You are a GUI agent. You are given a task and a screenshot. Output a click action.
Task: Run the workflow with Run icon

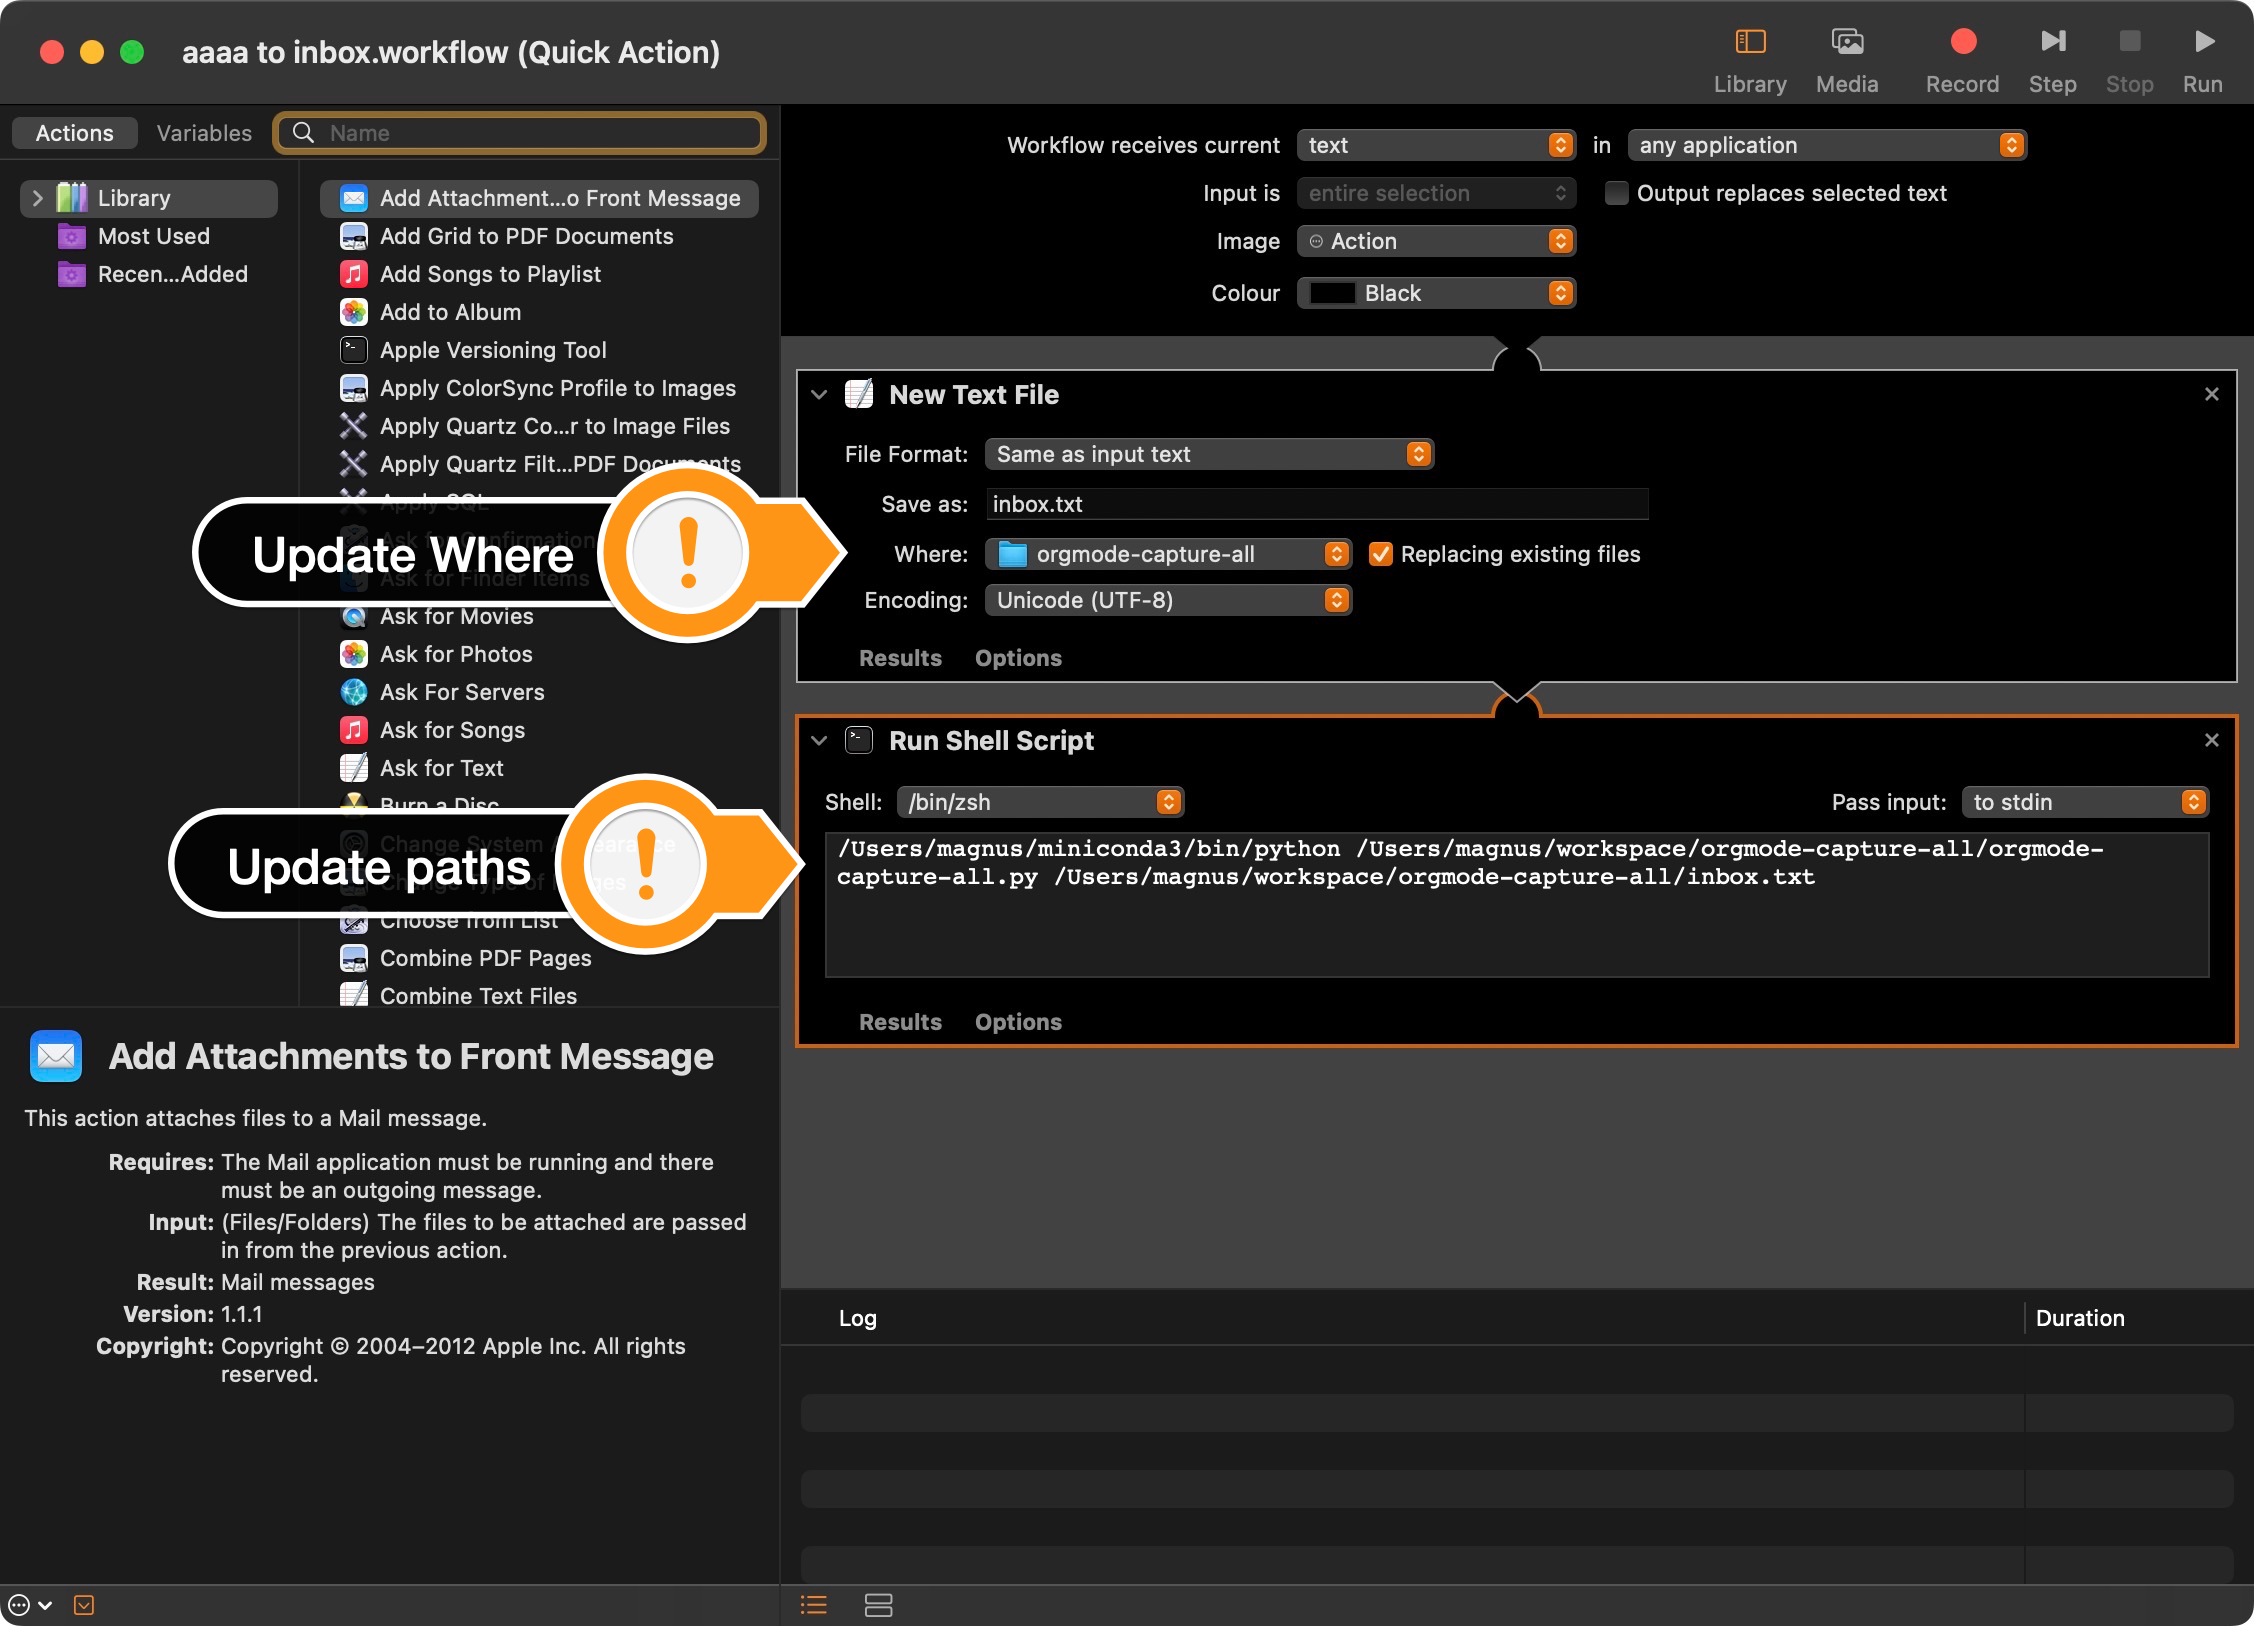[x=2203, y=42]
